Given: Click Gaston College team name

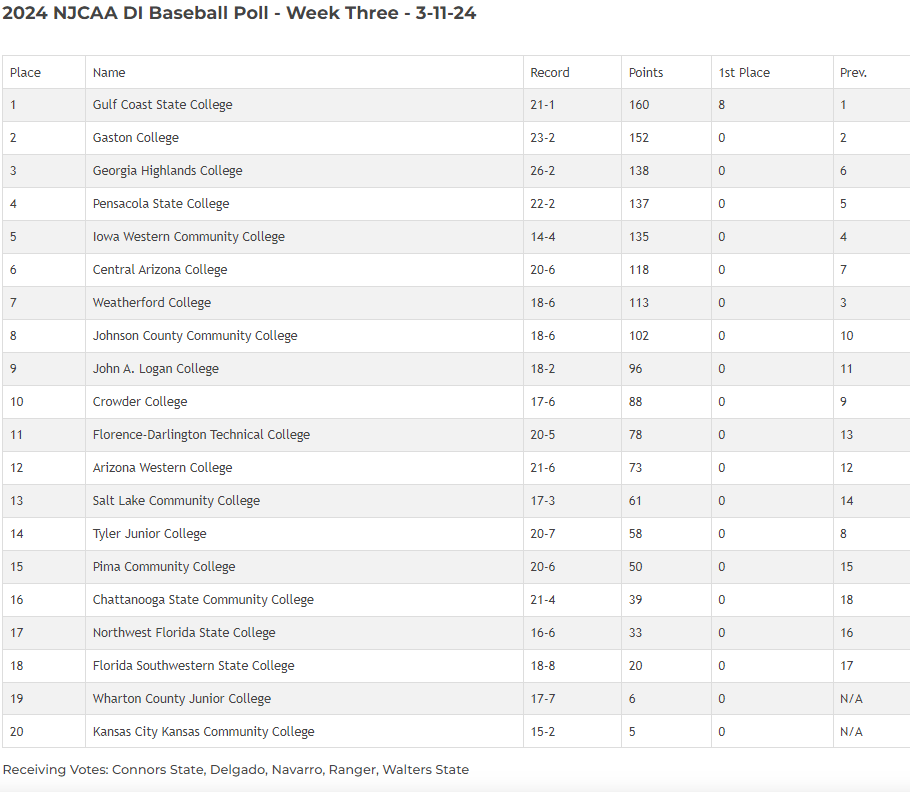Looking at the screenshot, I should pyautogui.click(x=136, y=138).
